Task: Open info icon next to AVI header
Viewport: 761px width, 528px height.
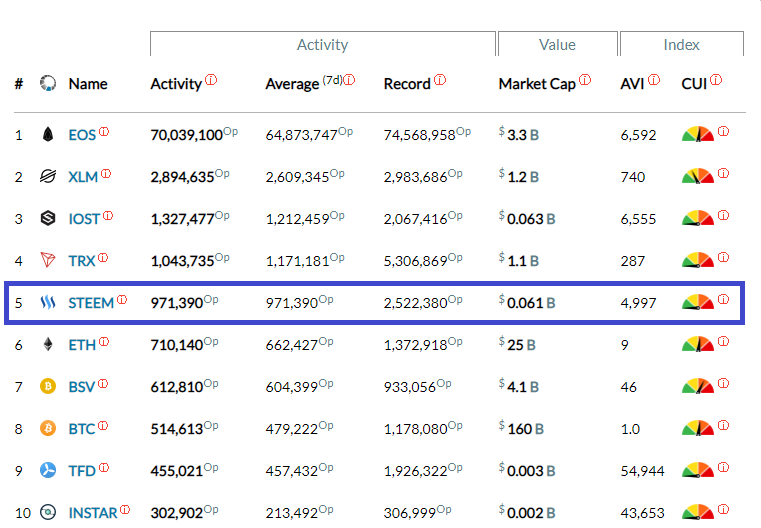Action: tap(654, 80)
